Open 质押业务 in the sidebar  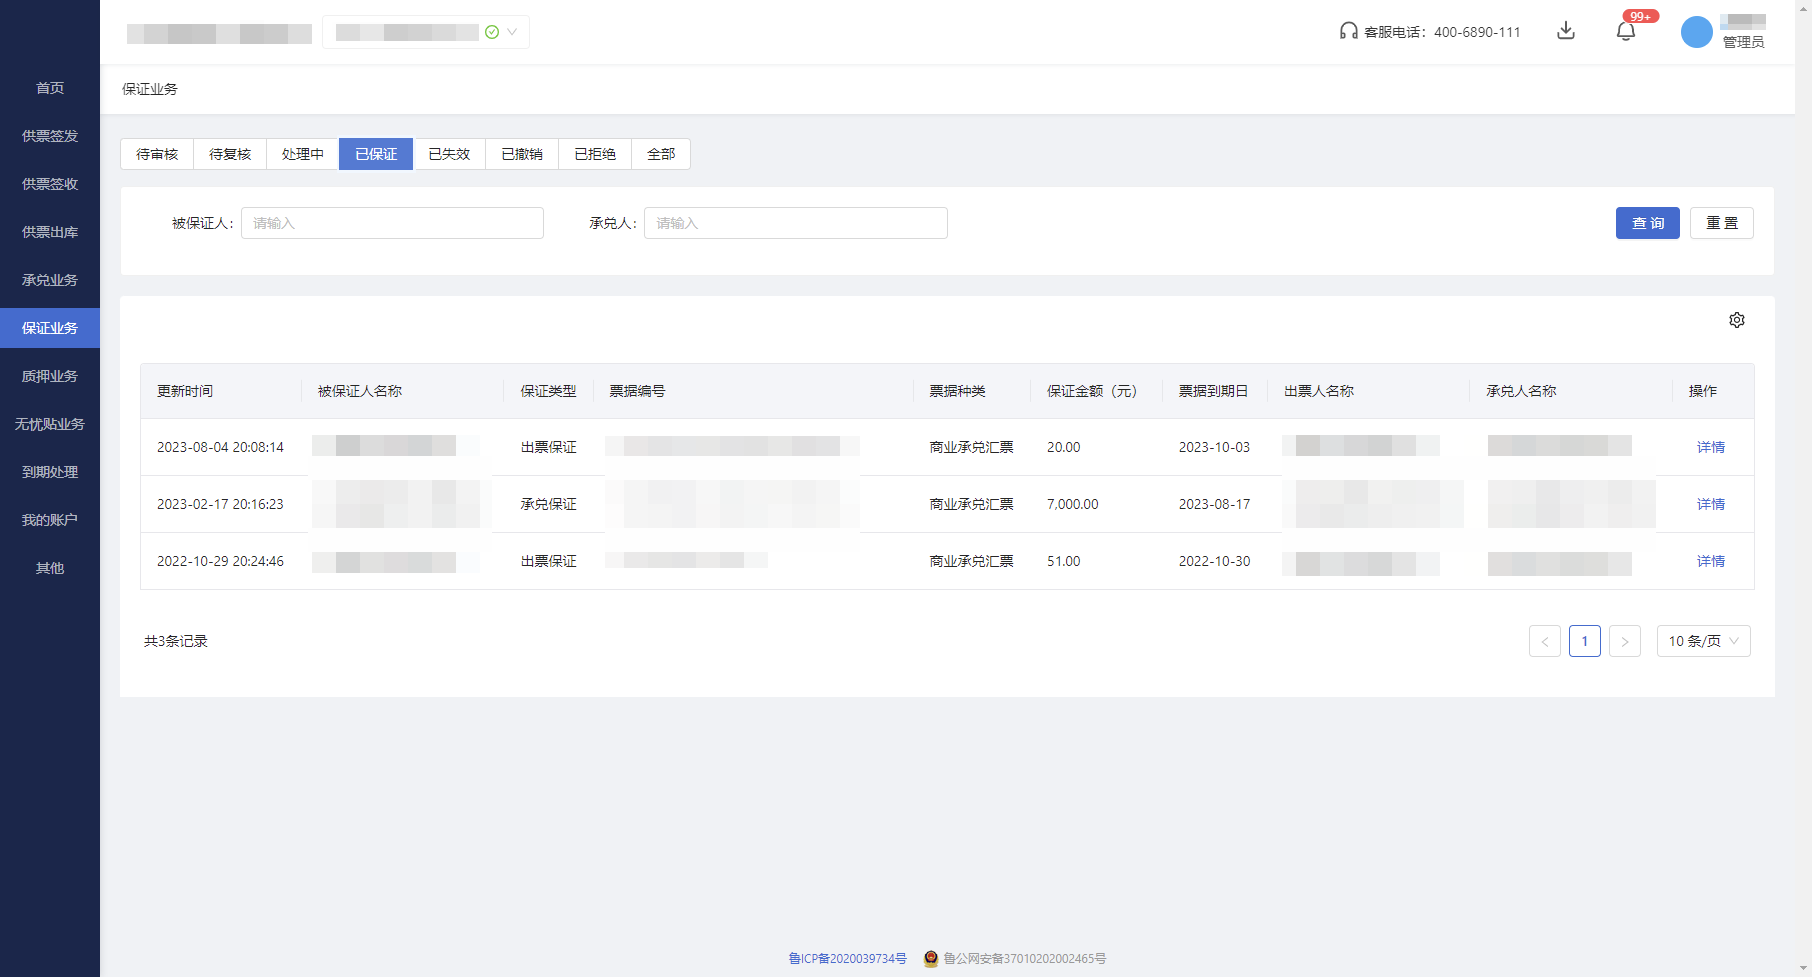click(50, 376)
